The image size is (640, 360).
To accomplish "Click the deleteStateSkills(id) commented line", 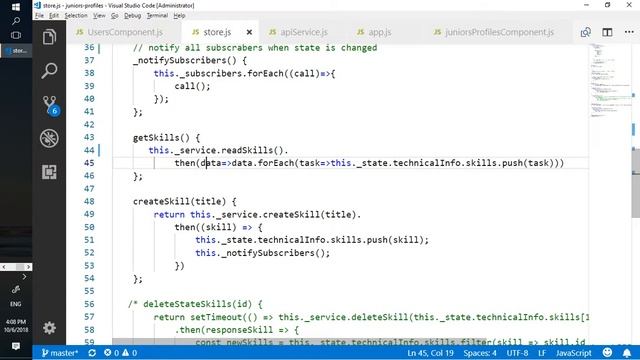I will (195, 304).
